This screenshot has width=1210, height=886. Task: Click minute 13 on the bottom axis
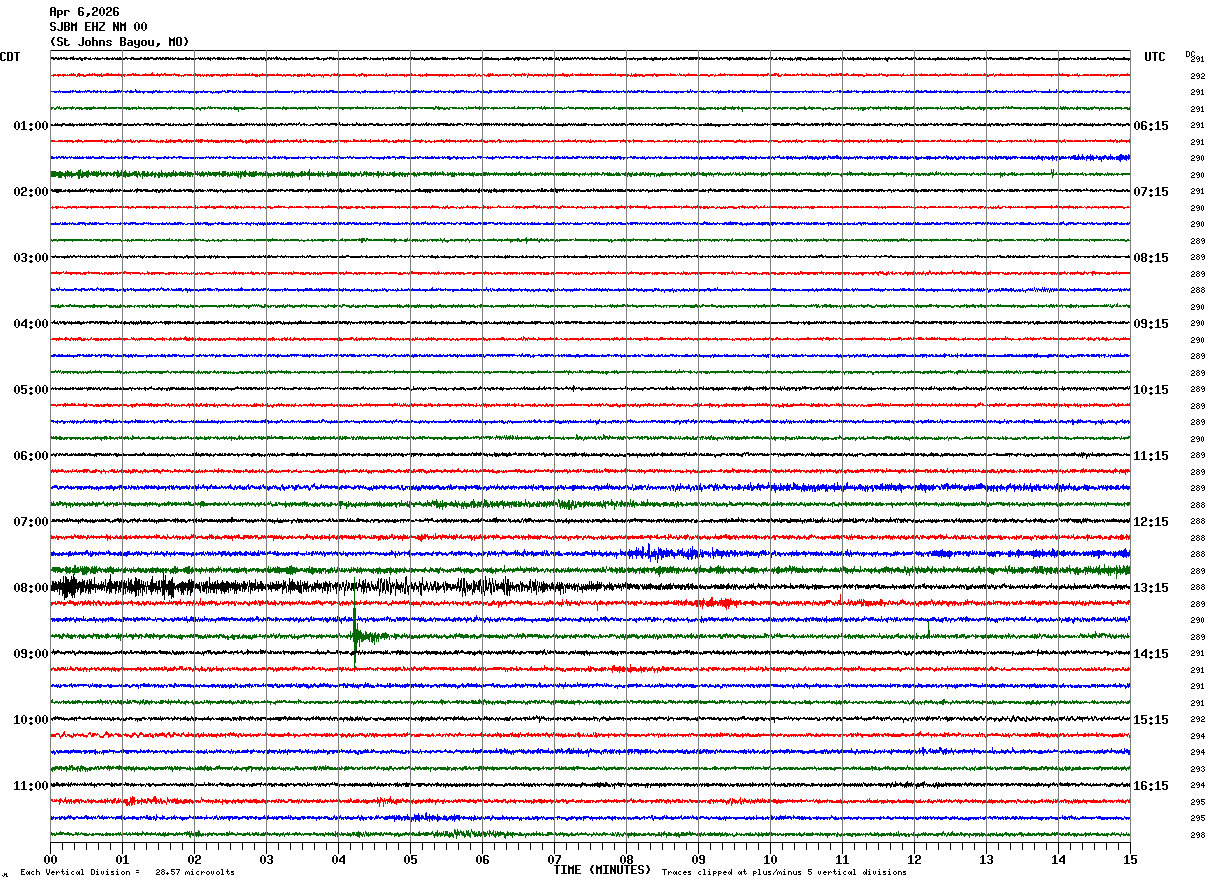pos(986,859)
